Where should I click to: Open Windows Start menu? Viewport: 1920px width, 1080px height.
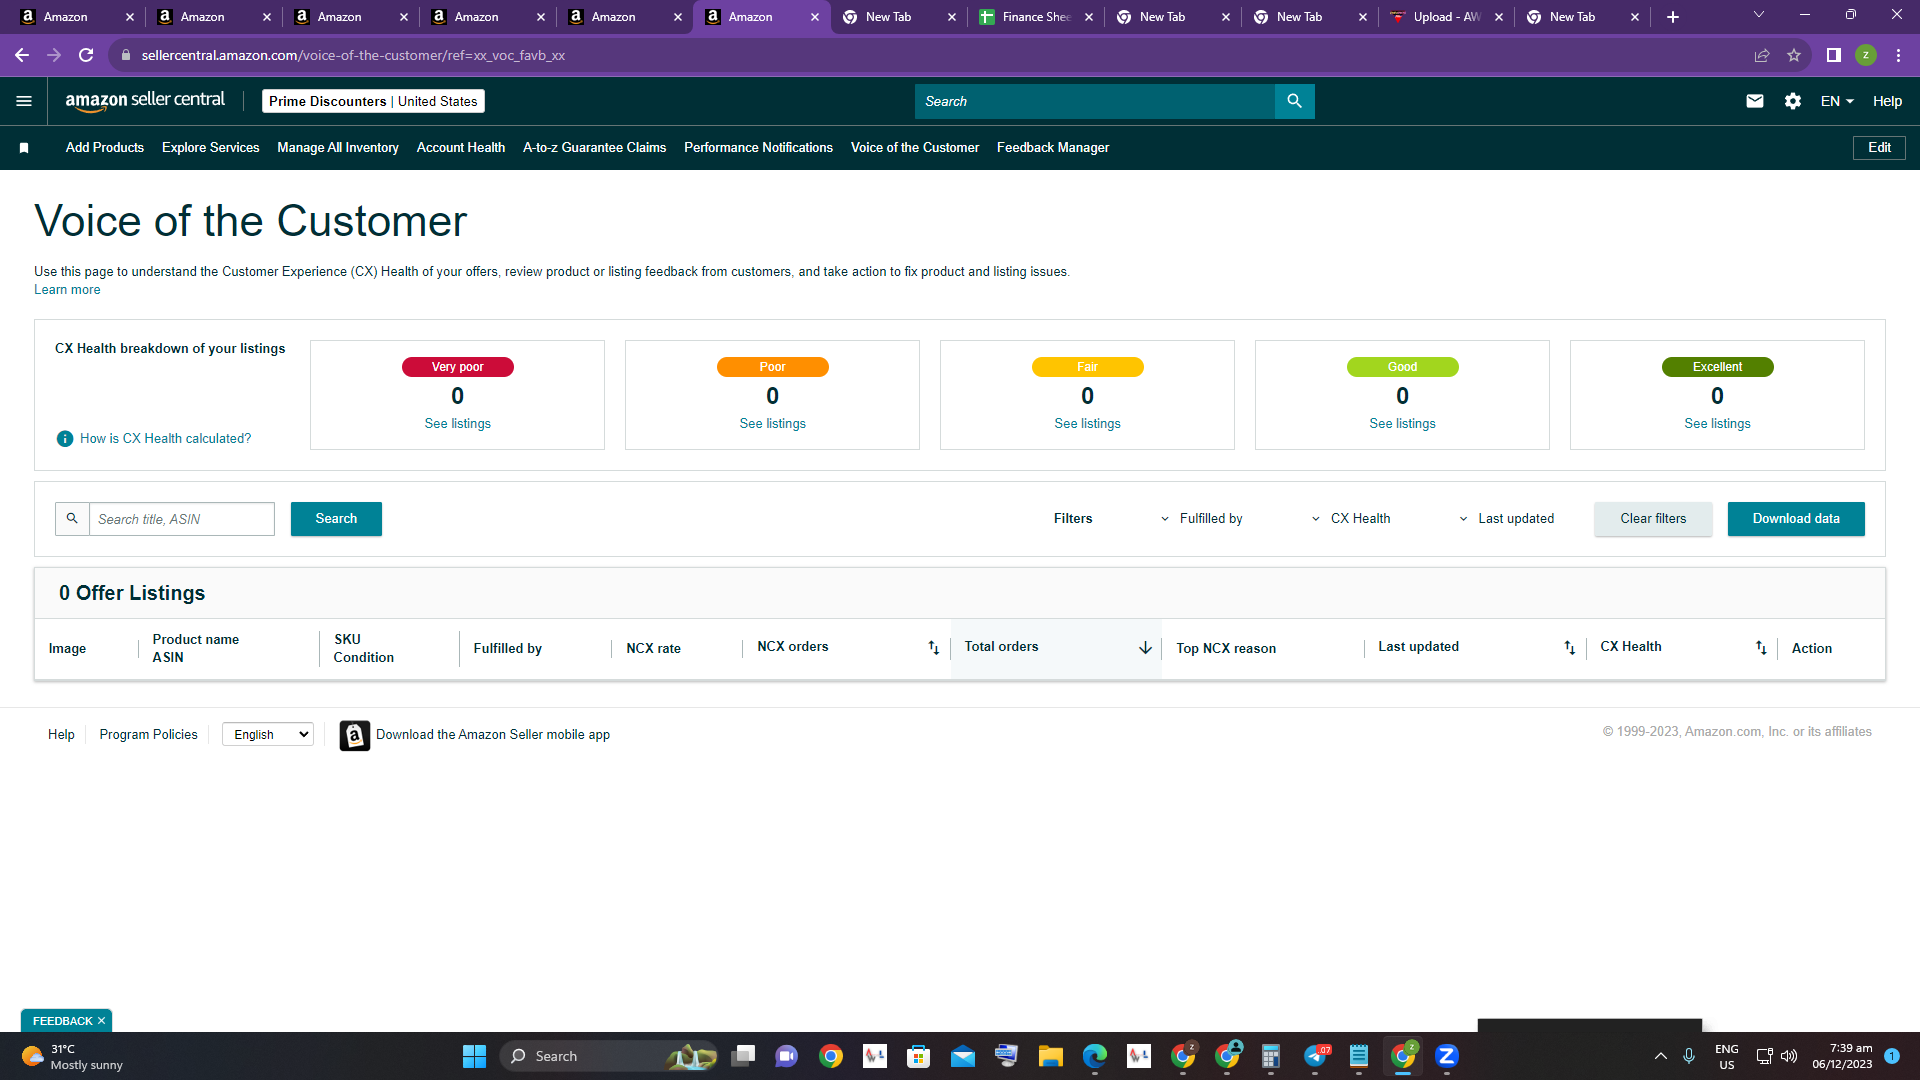pyautogui.click(x=474, y=1056)
